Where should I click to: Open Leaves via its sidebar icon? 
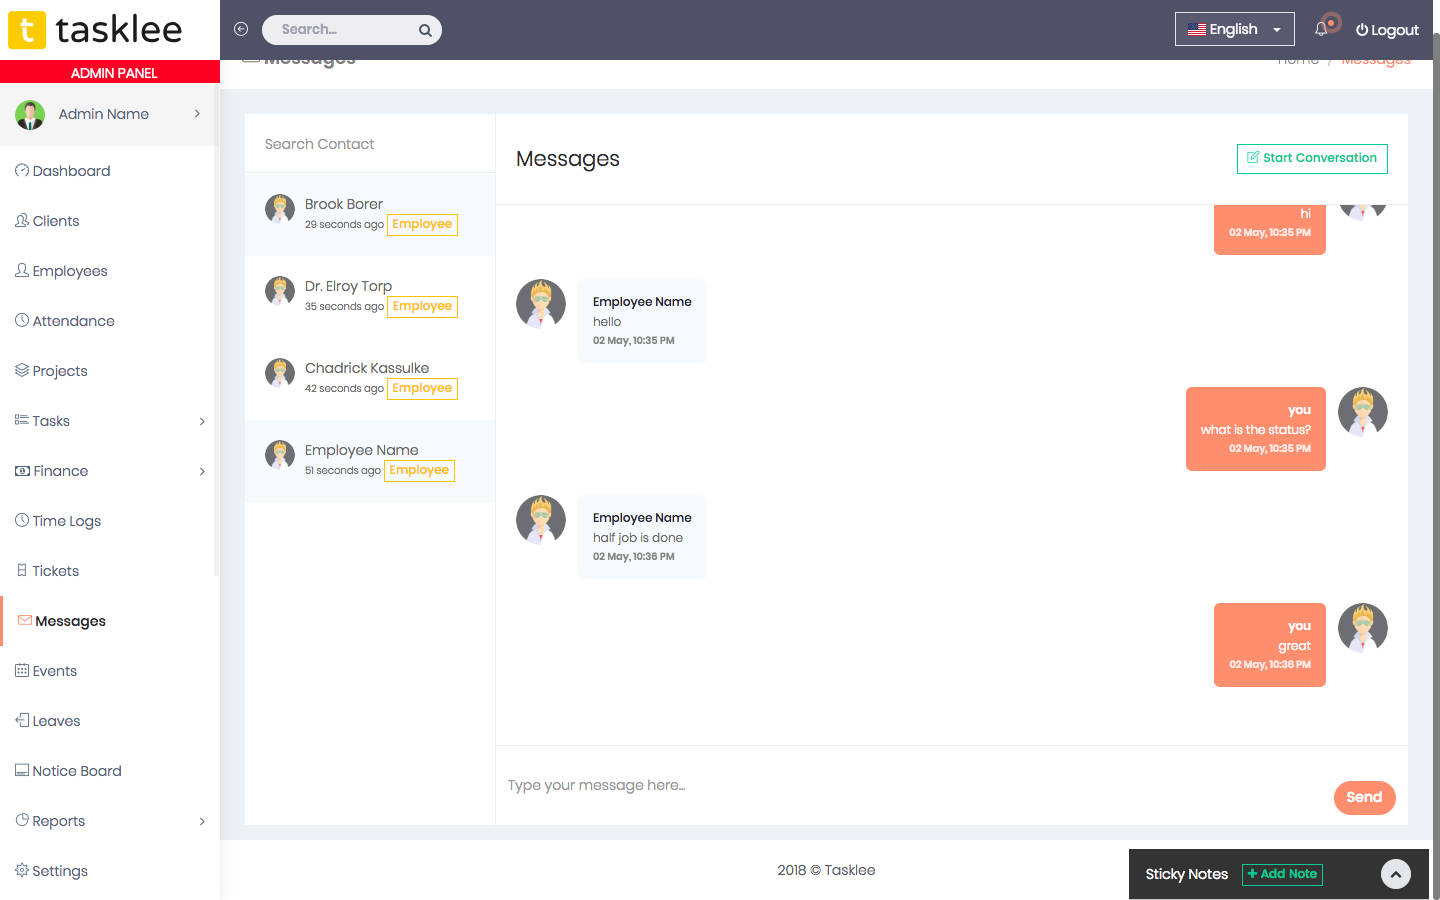(22, 720)
